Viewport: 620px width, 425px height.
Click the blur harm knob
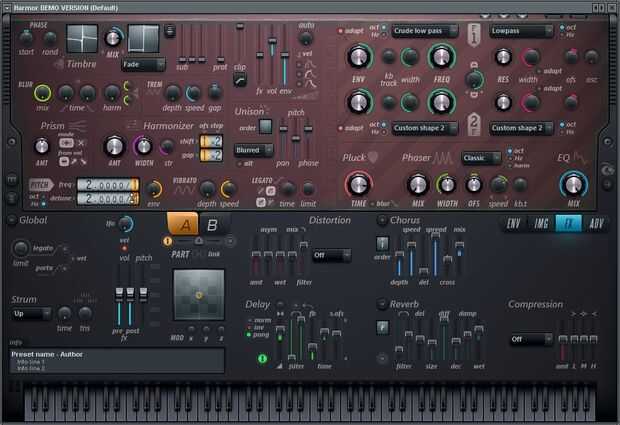tap(112, 93)
